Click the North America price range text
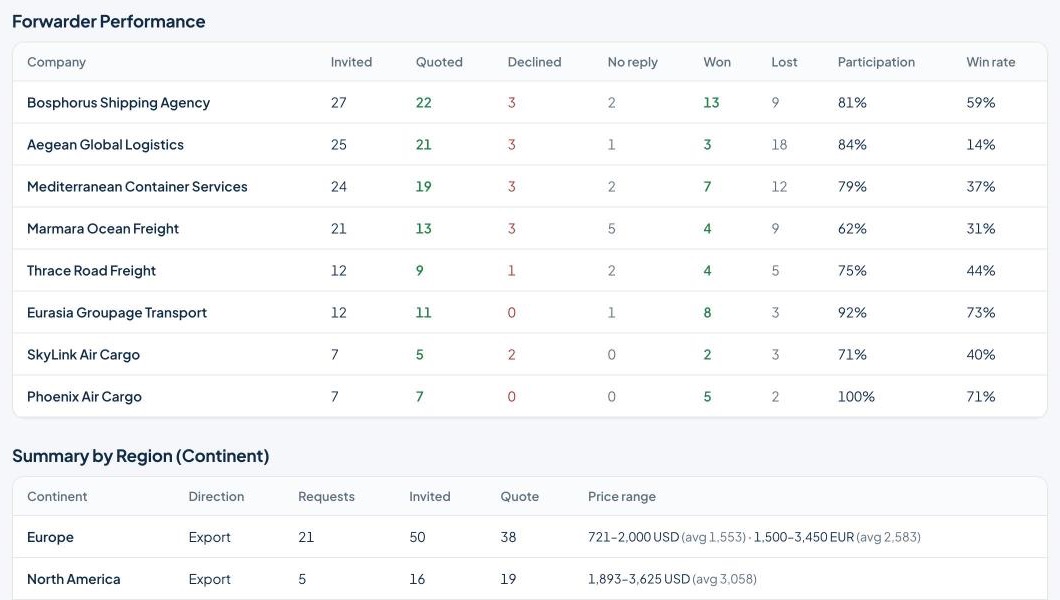 click(x=672, y=579)
